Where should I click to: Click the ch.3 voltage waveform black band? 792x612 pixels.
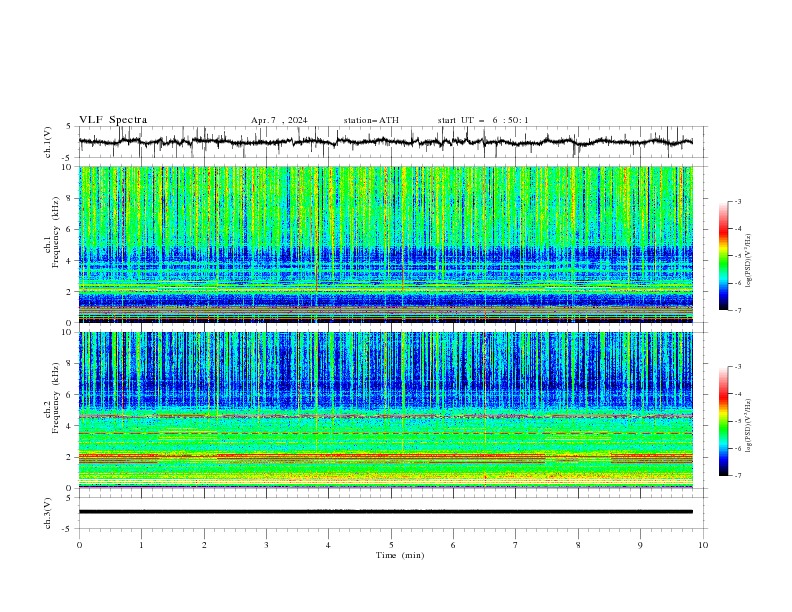pos(386,512)
